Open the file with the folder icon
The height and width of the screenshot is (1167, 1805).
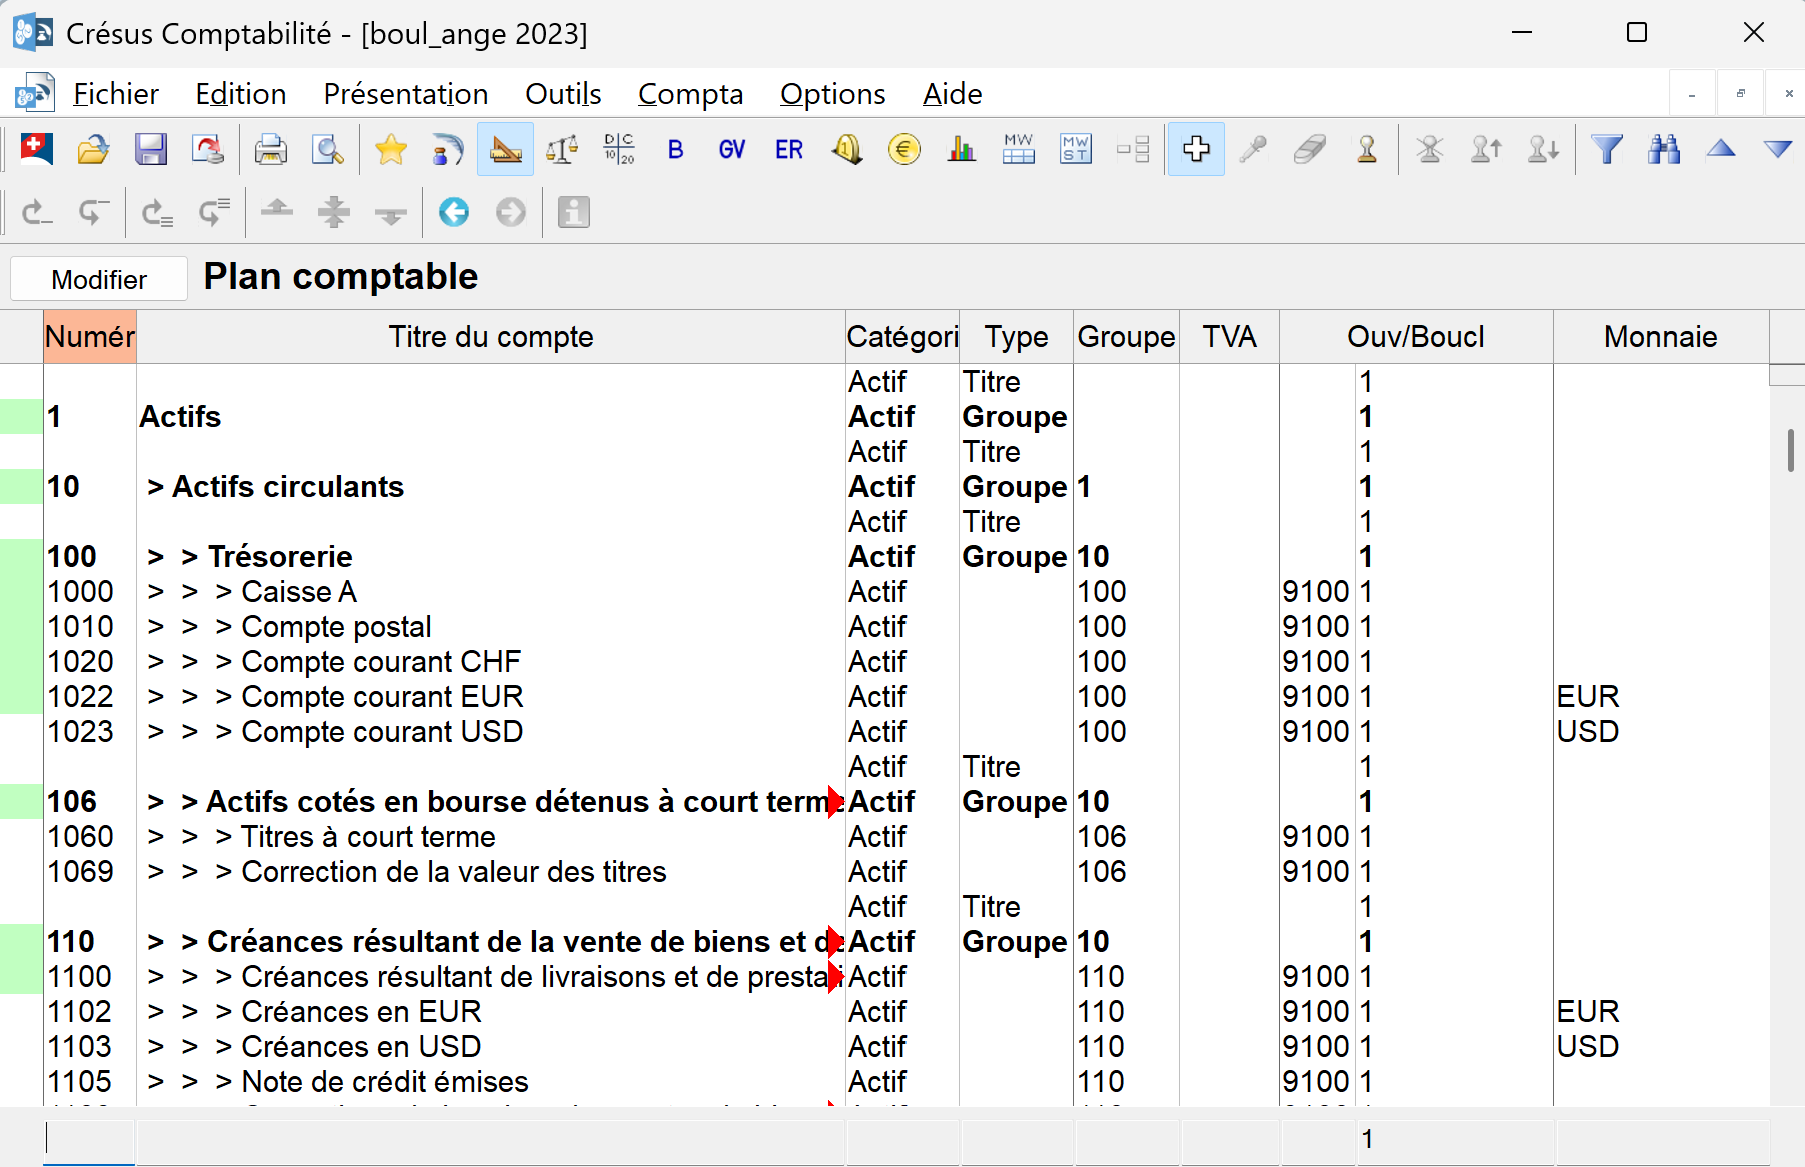(92, 149)
